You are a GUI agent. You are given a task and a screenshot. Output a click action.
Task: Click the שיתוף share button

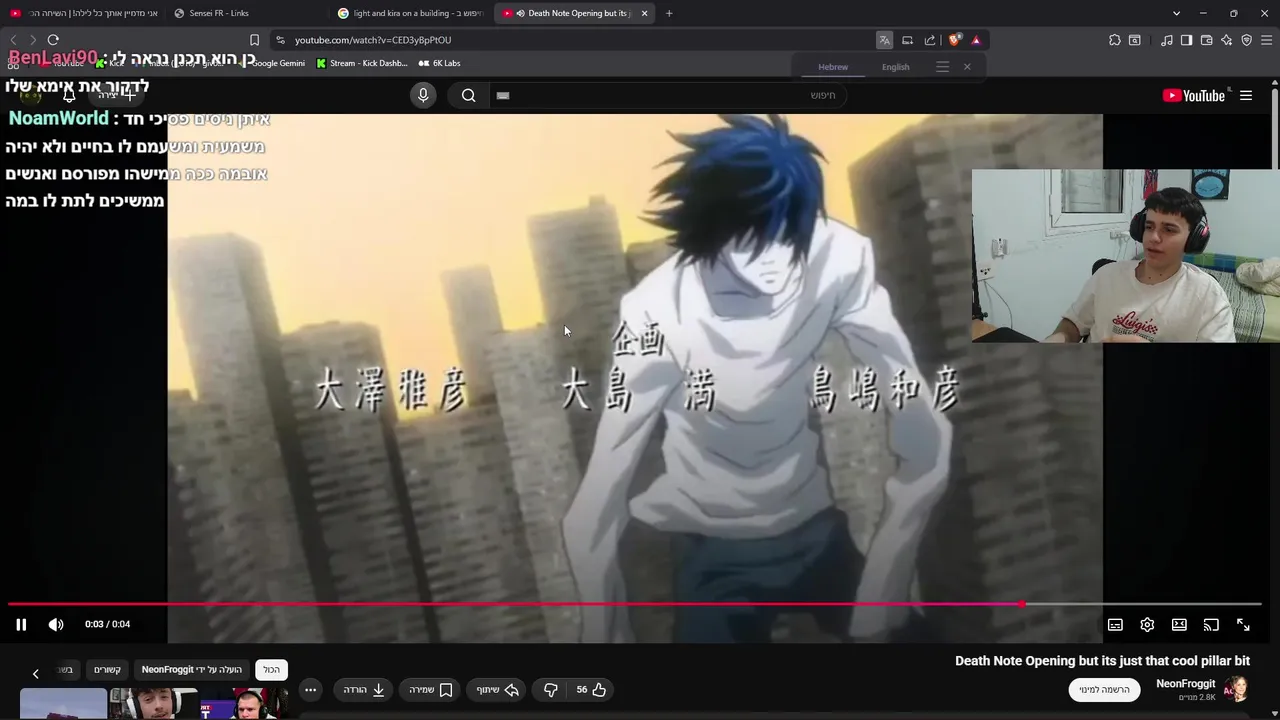point(498,690)
